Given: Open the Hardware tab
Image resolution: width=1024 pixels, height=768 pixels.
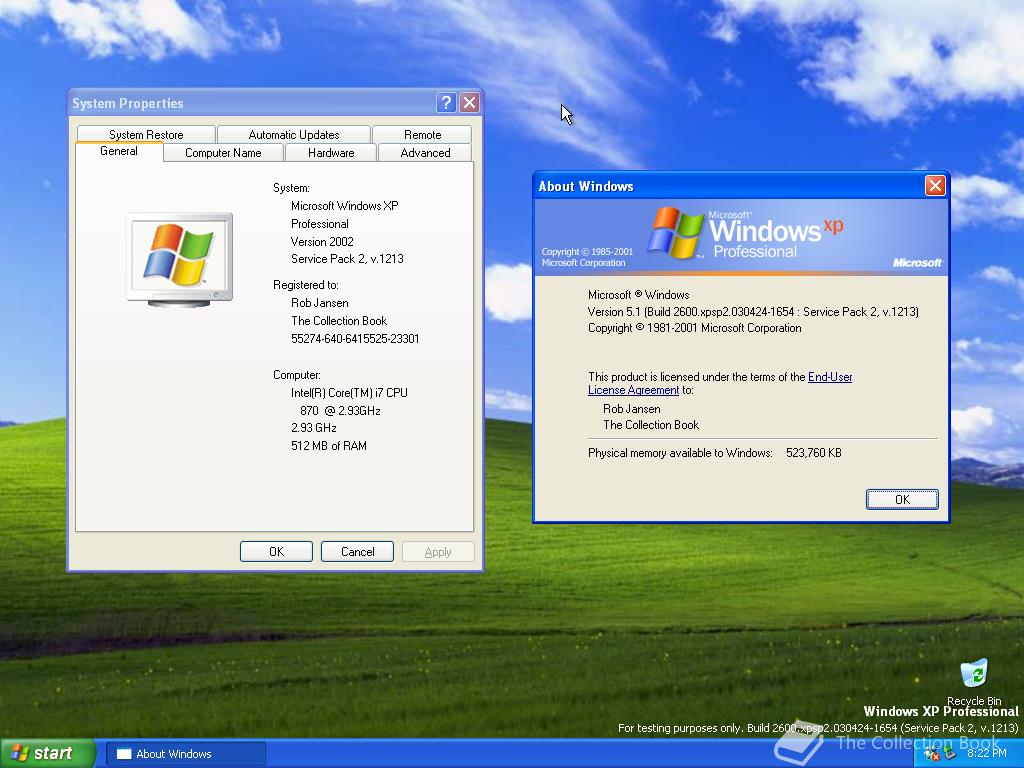Looking at the screenshot, I should click(331, 153).
